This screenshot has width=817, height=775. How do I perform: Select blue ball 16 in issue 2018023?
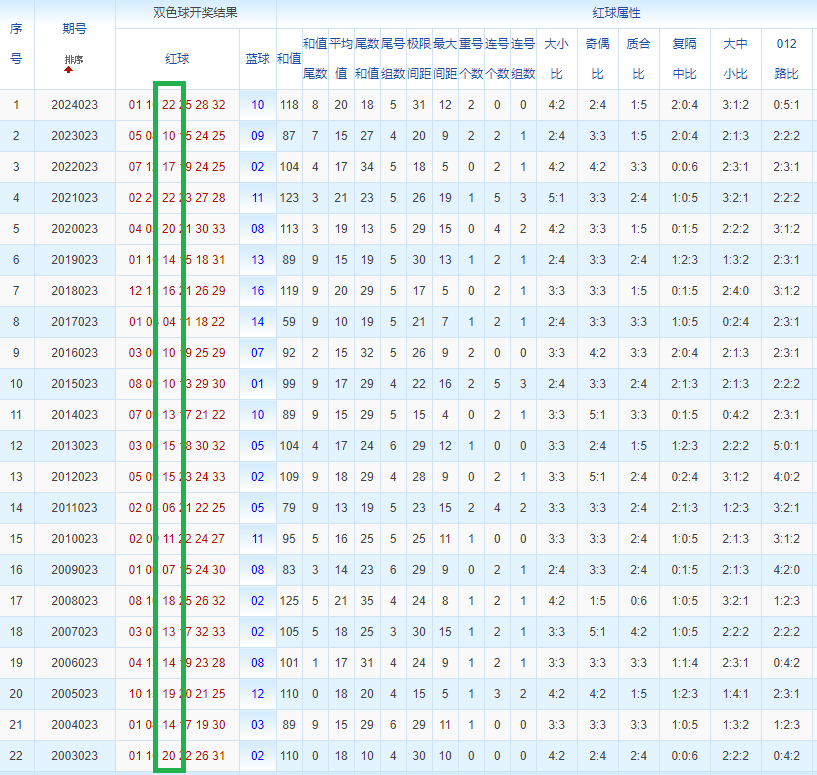(257, 291)
